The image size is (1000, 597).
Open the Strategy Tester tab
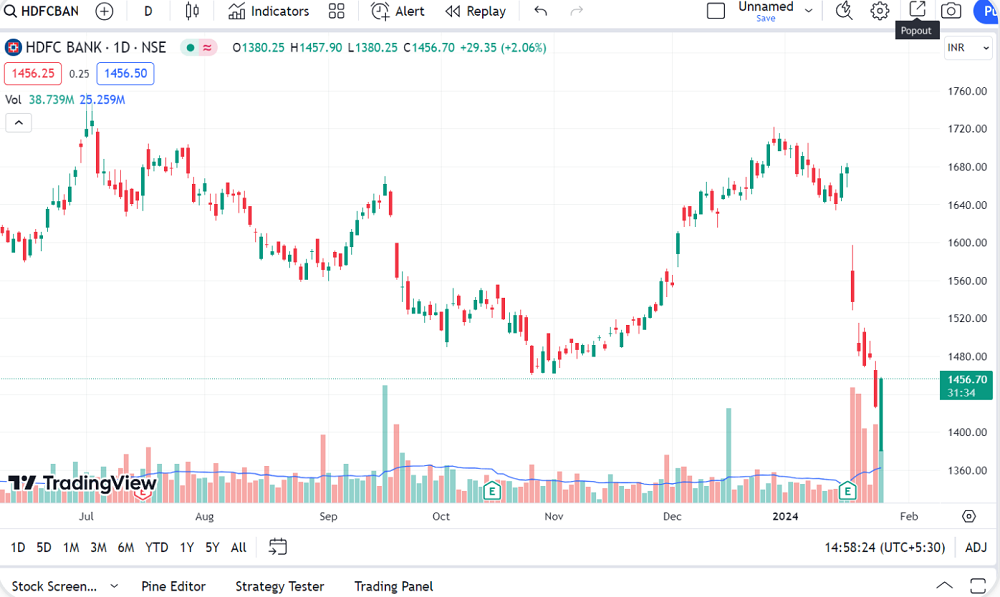pyautogui.click(x=279, y=586)
